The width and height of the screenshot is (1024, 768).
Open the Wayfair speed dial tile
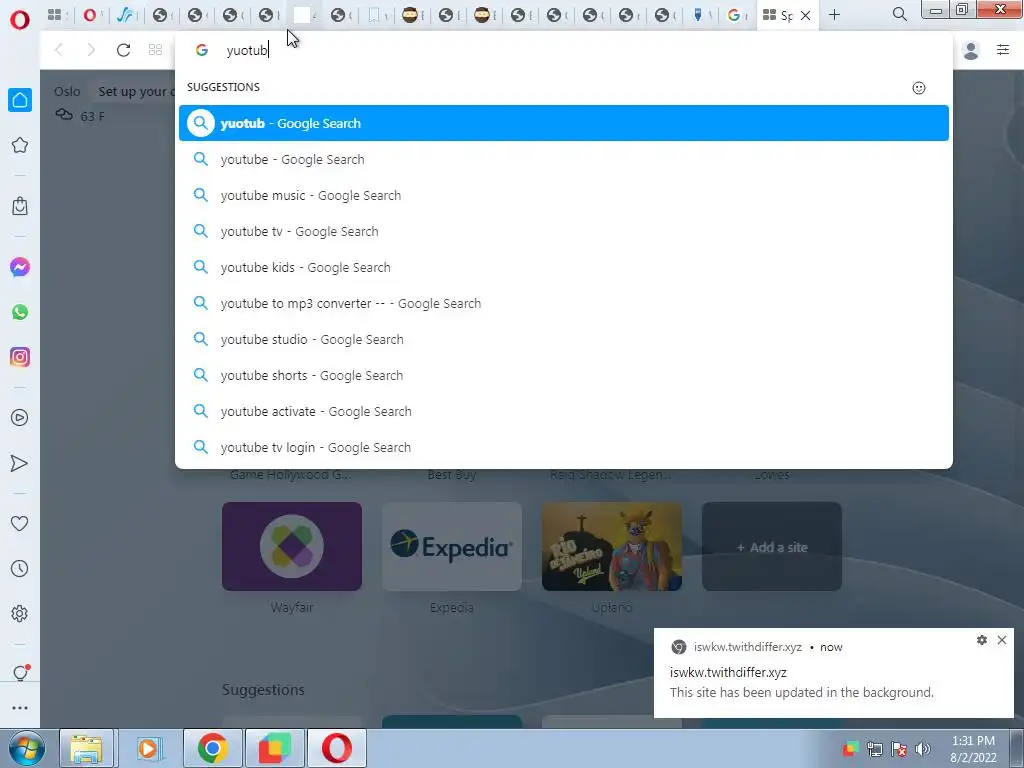click(292, 547)
